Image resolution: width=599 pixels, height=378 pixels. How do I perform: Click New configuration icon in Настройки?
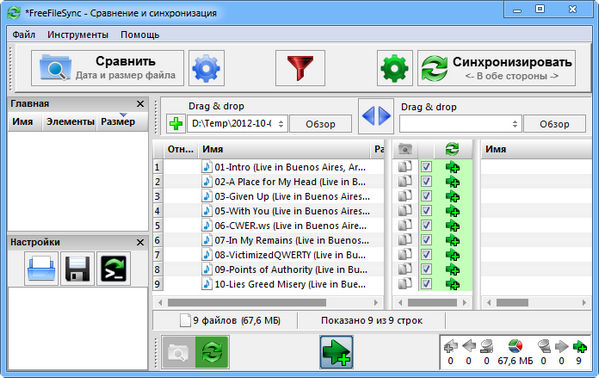pyautogui.click(x=41, y=269)
